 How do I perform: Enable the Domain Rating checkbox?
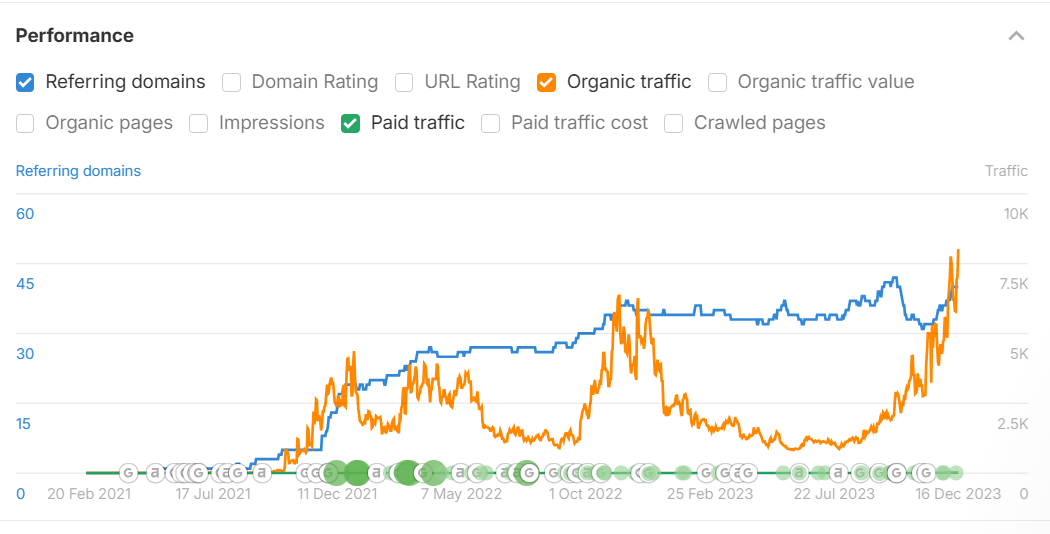[231, 82]
